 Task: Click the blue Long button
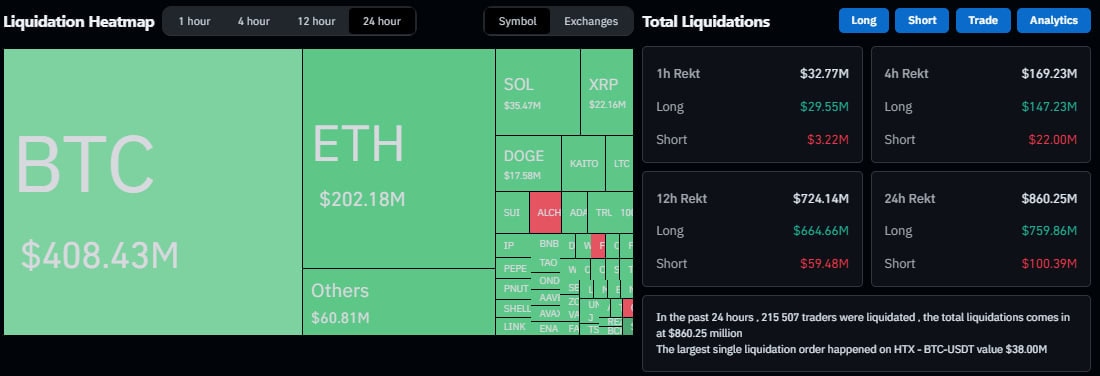click(x=864, y=20)
